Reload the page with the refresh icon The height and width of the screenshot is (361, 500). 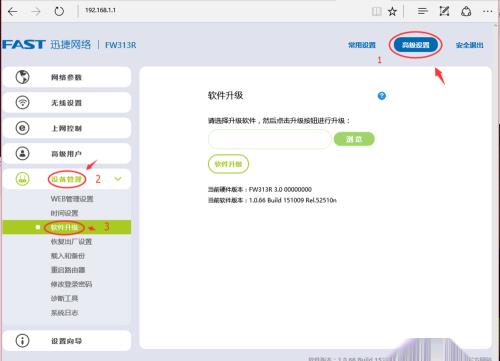59,11
